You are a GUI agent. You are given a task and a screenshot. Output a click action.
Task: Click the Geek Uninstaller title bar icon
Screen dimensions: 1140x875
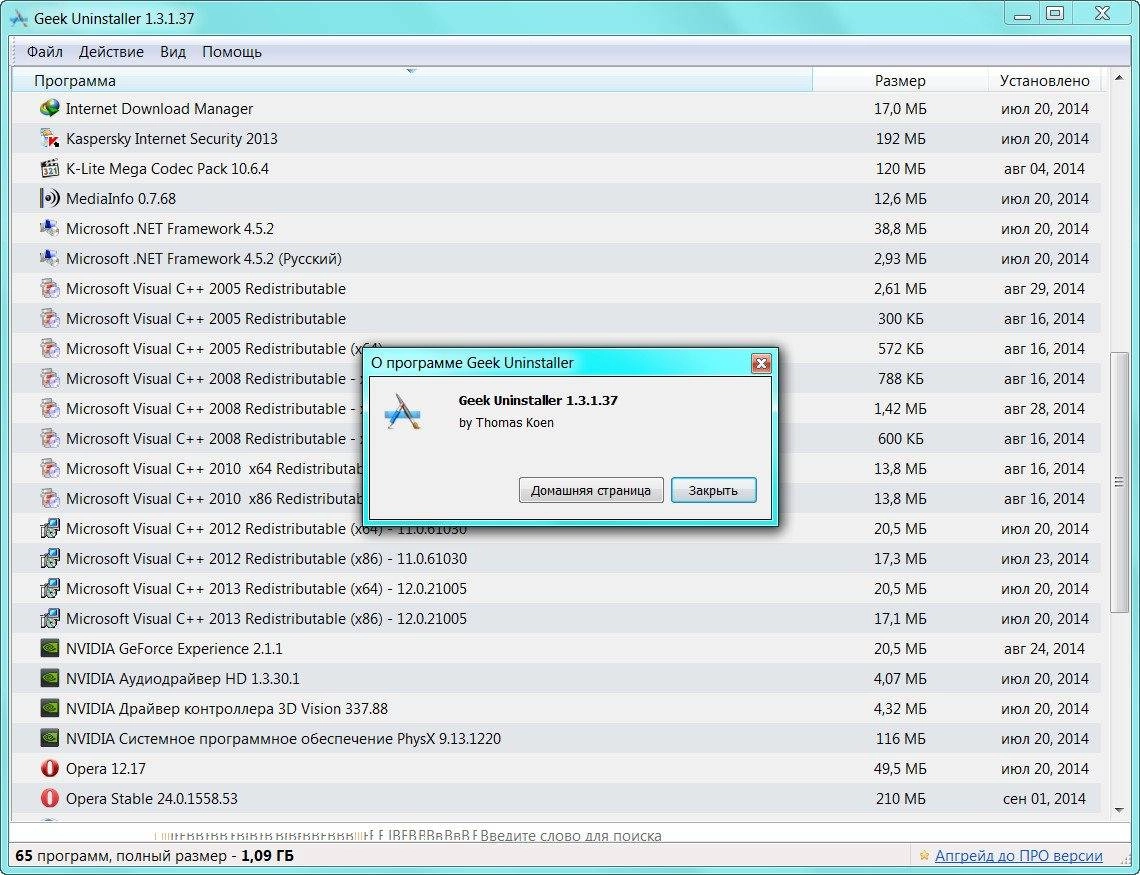click(x=19, y=18)
